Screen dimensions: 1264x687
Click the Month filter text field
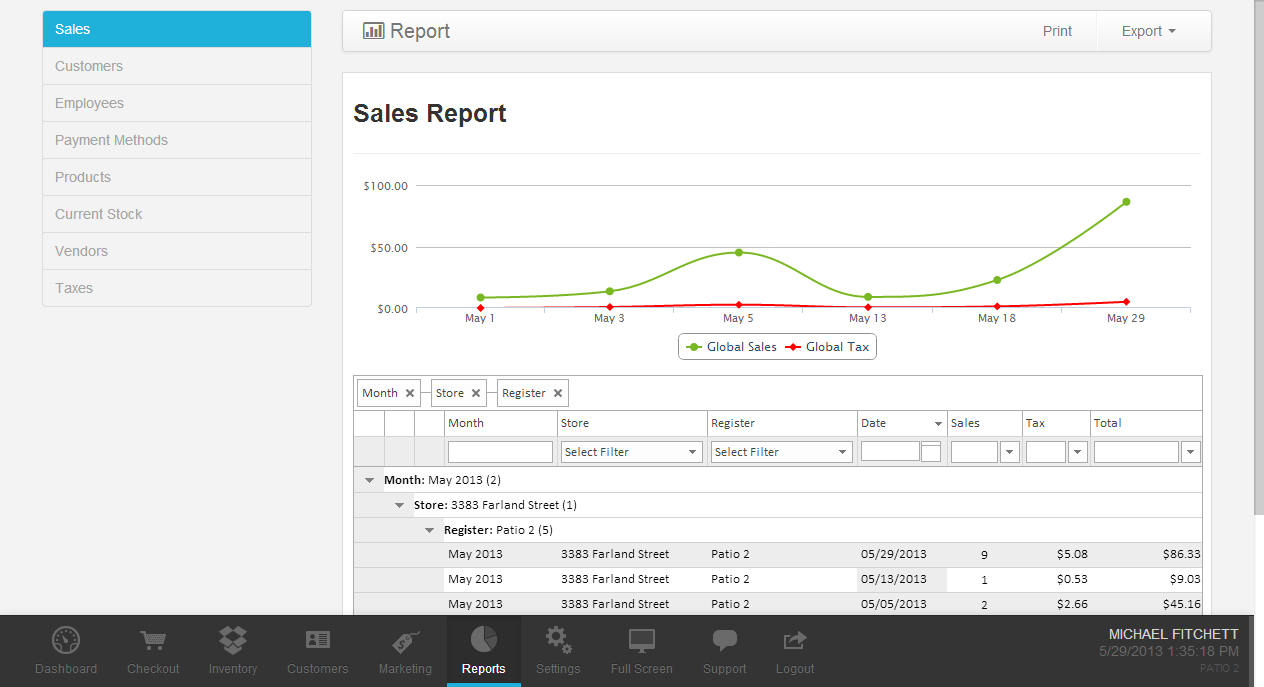pyautogui.click(x=500, y=452)
